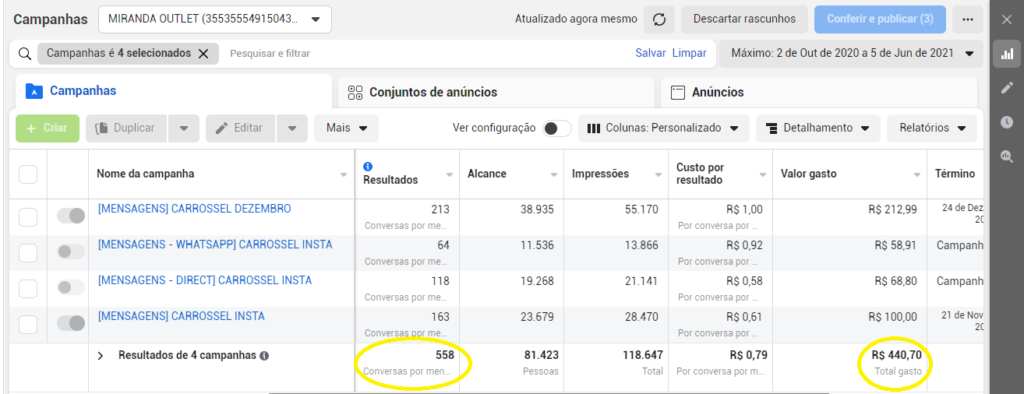Remove the '4 selecionados' filter chip
Image resolution: width=1024 pixels, height=394 pixels.
click(203, 54)
